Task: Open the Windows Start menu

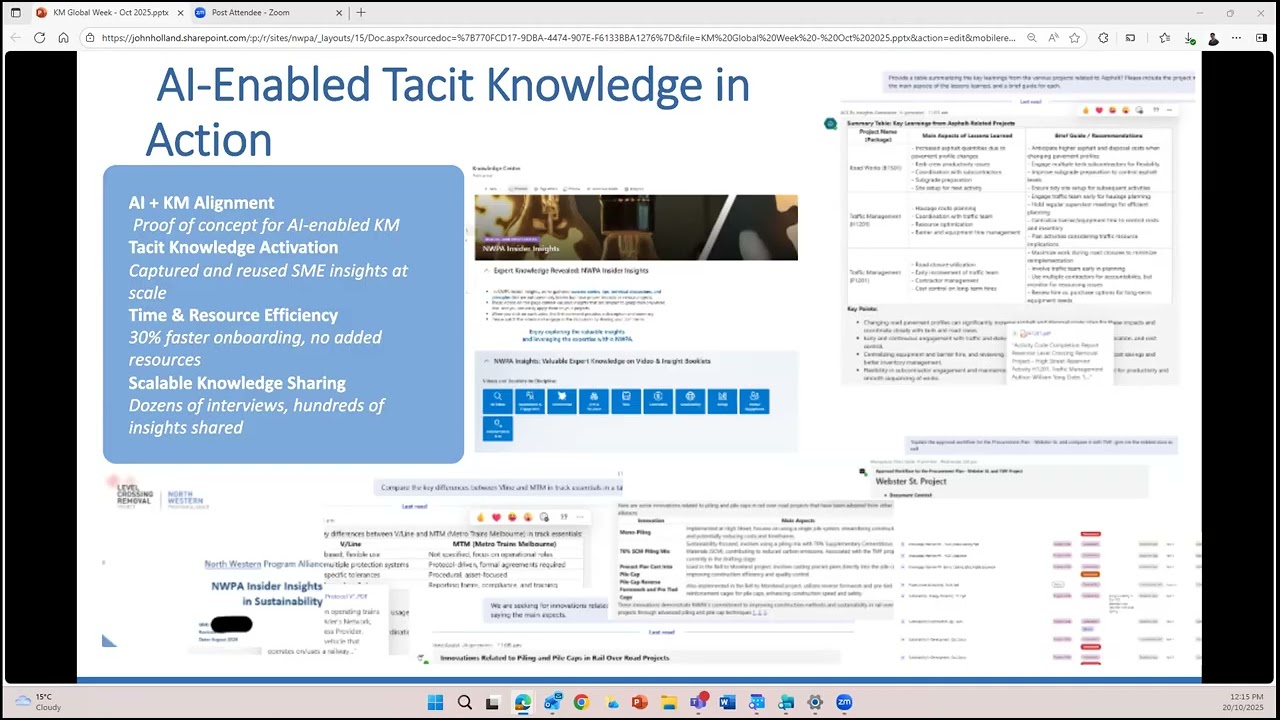Action: 435,702
